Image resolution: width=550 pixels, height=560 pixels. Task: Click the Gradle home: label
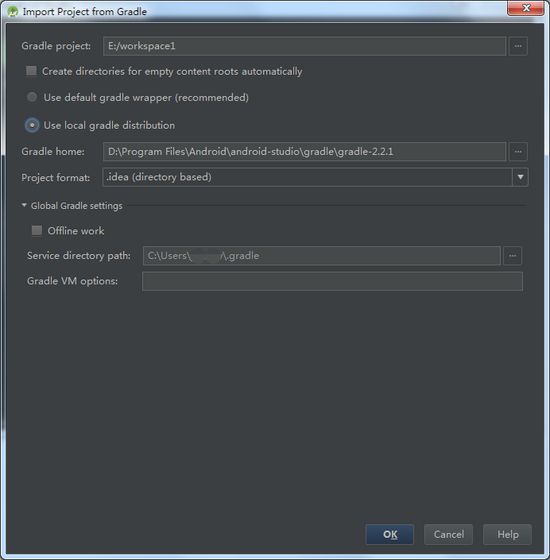pyautogui.click(x=53, y=152)
